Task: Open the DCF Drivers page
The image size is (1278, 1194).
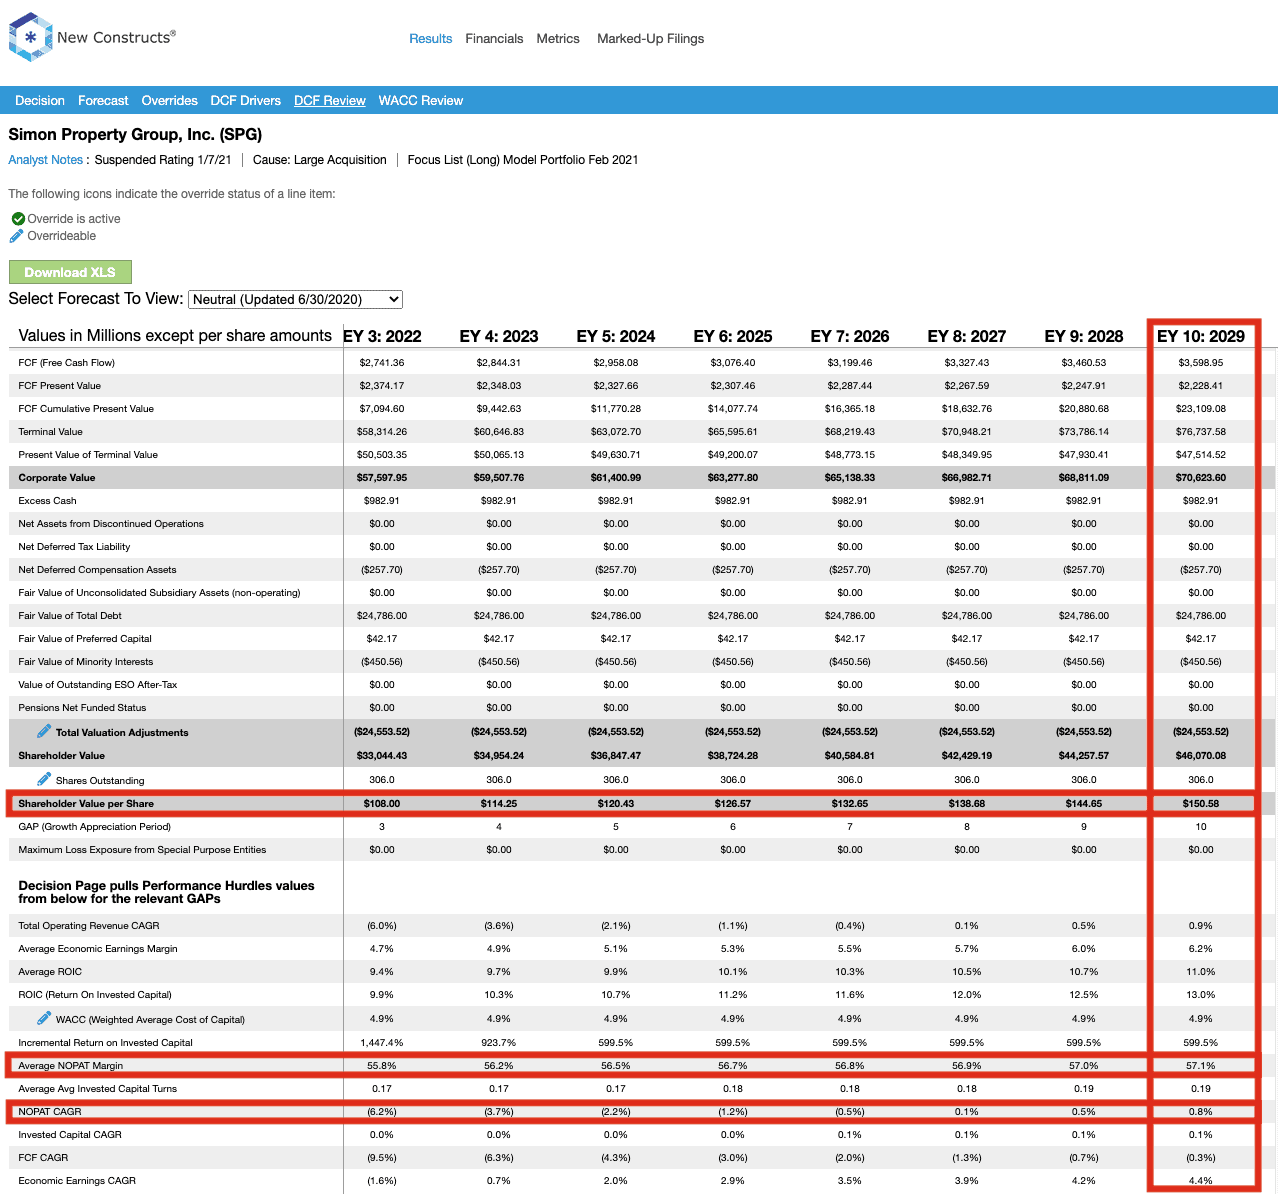Action: (x=245, y=101)
